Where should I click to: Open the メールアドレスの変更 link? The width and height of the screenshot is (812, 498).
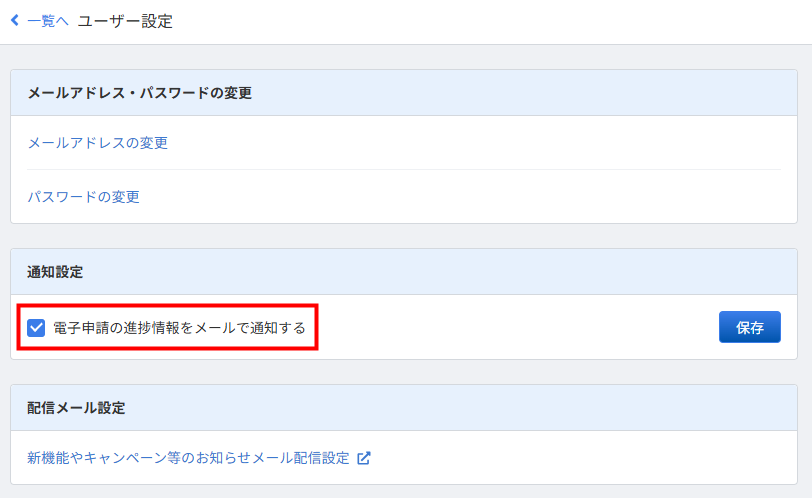point(97,143)
